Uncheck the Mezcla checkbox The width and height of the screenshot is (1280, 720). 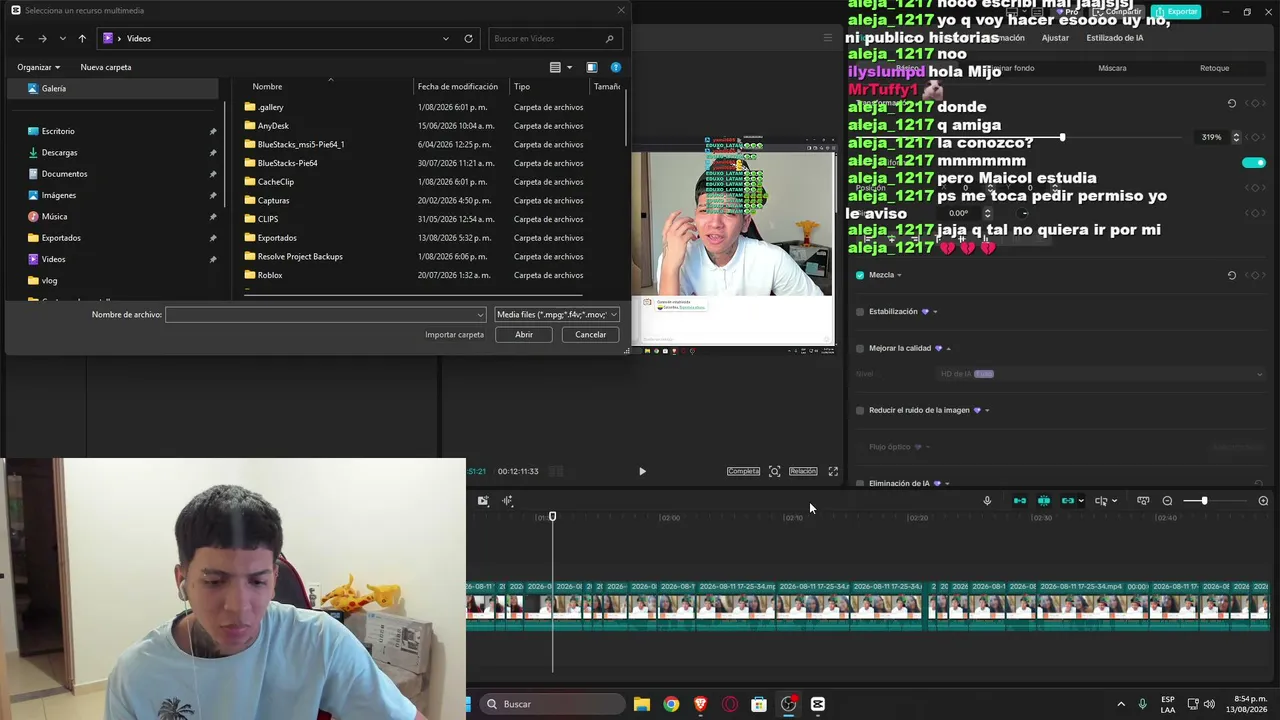point(860,275)
